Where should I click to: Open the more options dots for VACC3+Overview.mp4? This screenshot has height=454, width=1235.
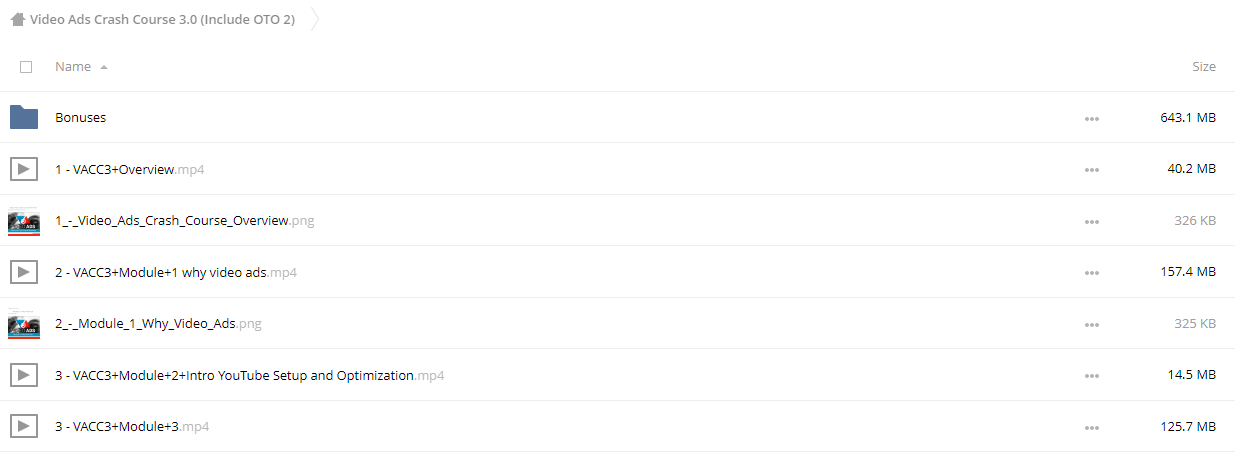pos(1091,170)
